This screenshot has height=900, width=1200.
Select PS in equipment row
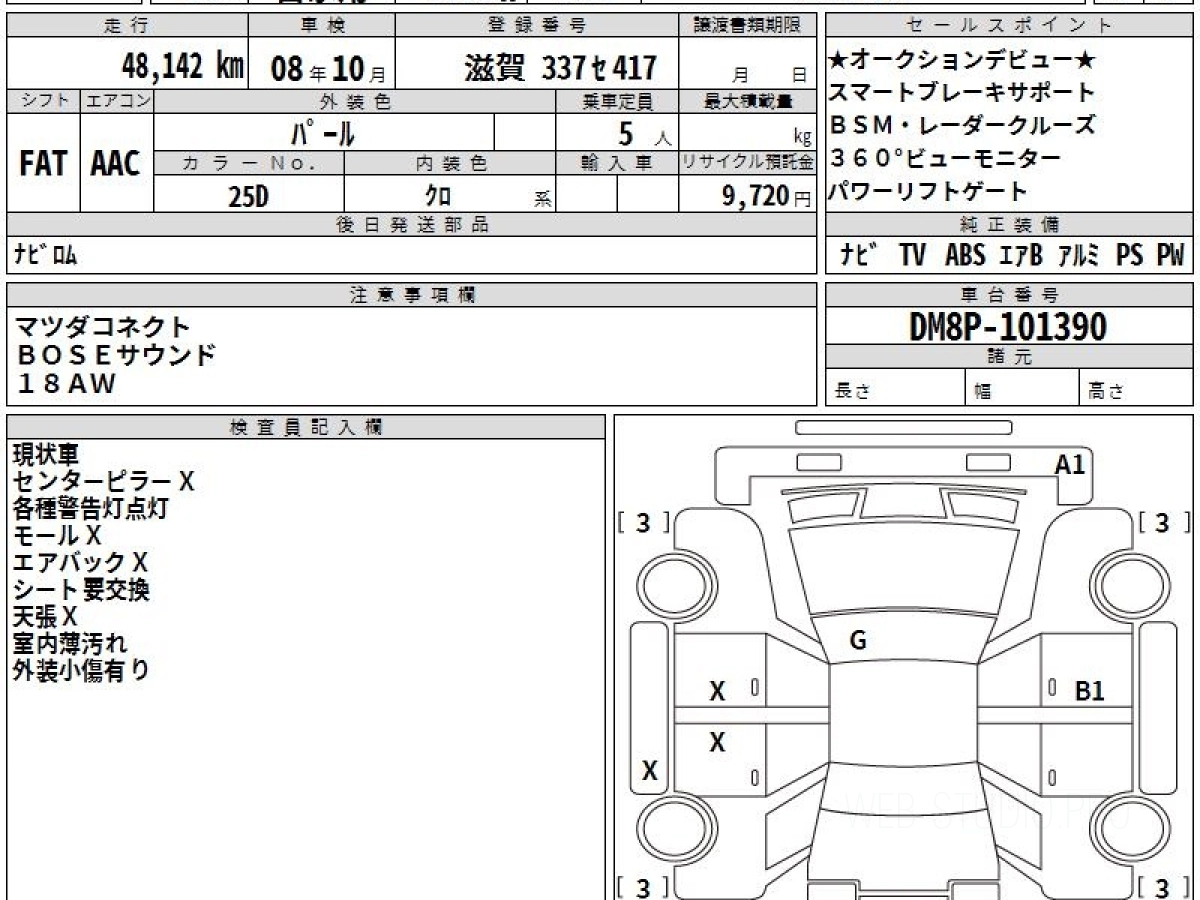[1130, 255]
